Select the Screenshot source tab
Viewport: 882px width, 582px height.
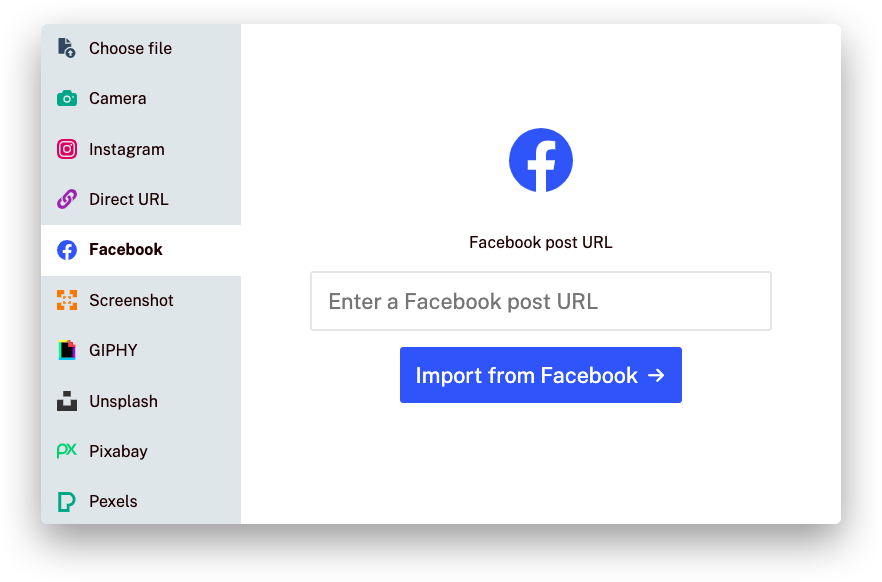point(141,300)
